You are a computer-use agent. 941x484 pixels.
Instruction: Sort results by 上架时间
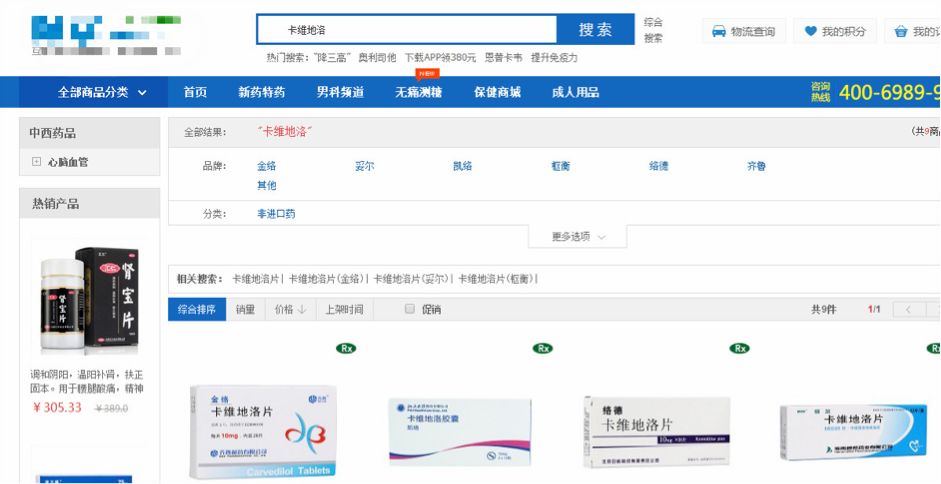(x=344, y=309)
